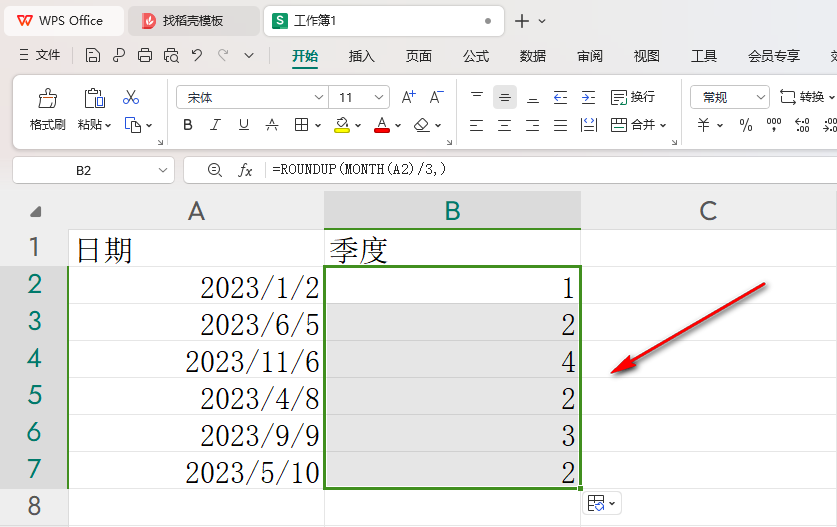Click the Redo arrow icon

click(223, 54)
